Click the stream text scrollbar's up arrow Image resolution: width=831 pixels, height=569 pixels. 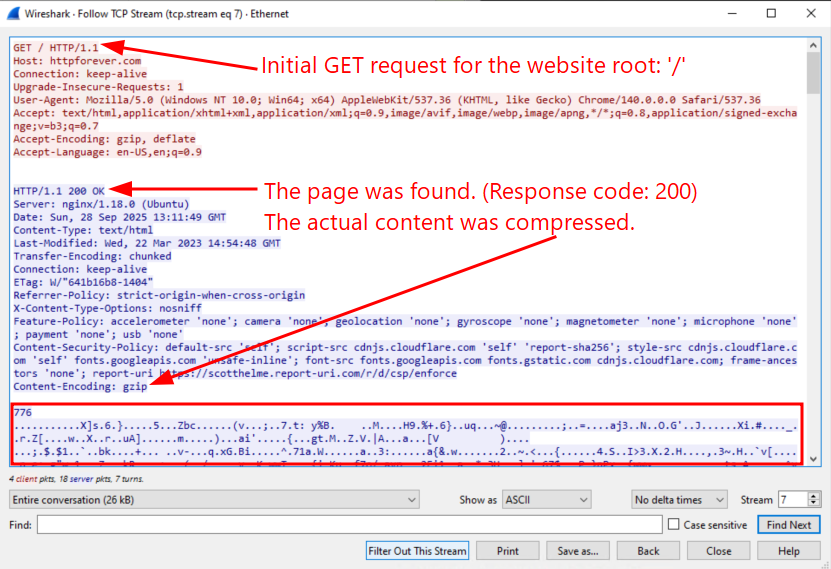coord(814,43)
